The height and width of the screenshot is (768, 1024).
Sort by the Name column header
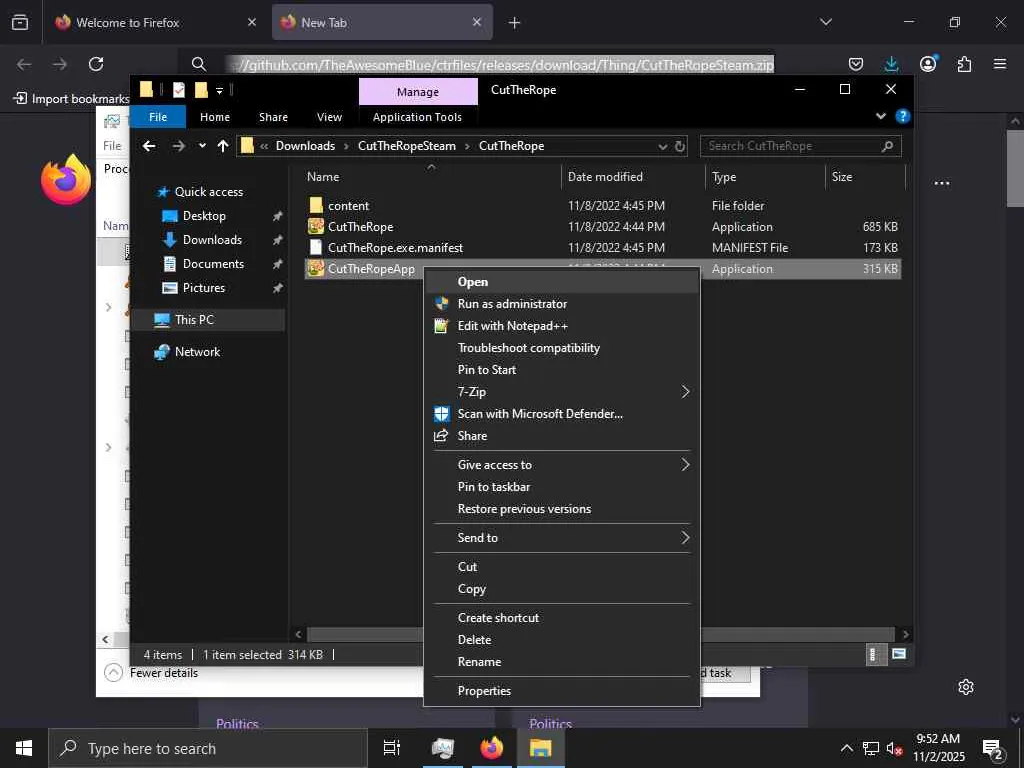pos(431,177)
